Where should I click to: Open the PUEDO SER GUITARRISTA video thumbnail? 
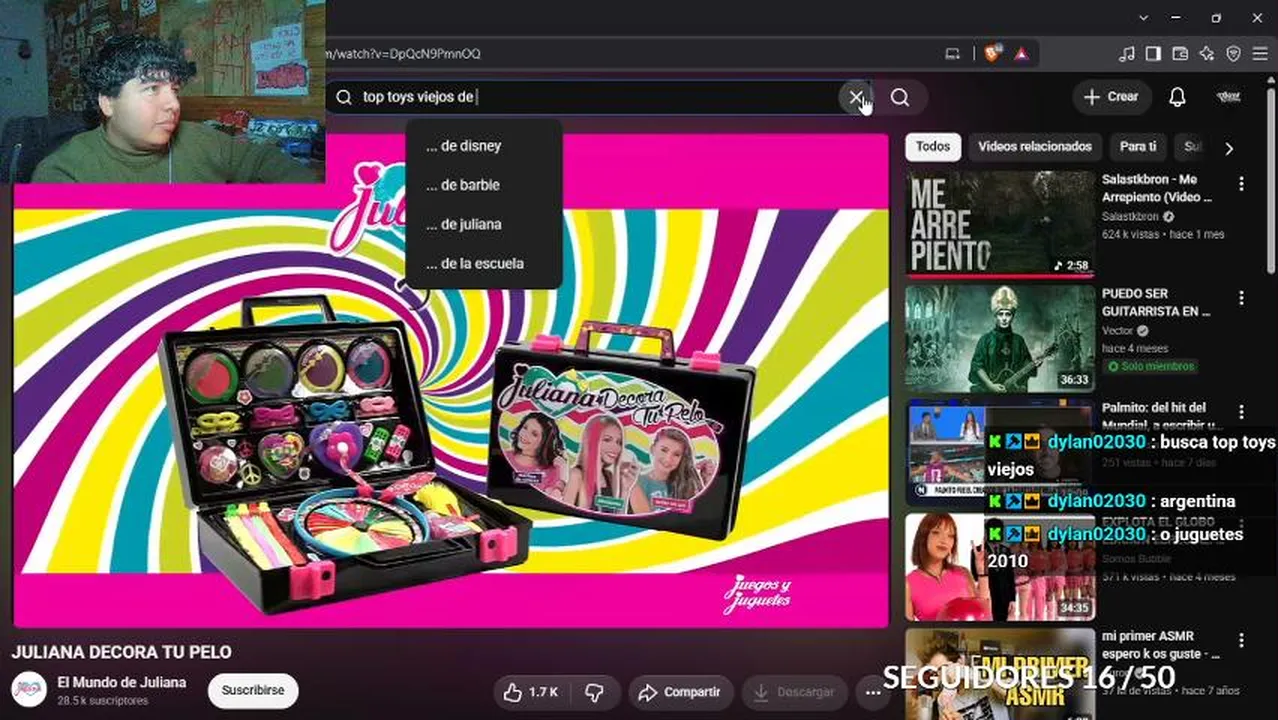coord(1000,338)
